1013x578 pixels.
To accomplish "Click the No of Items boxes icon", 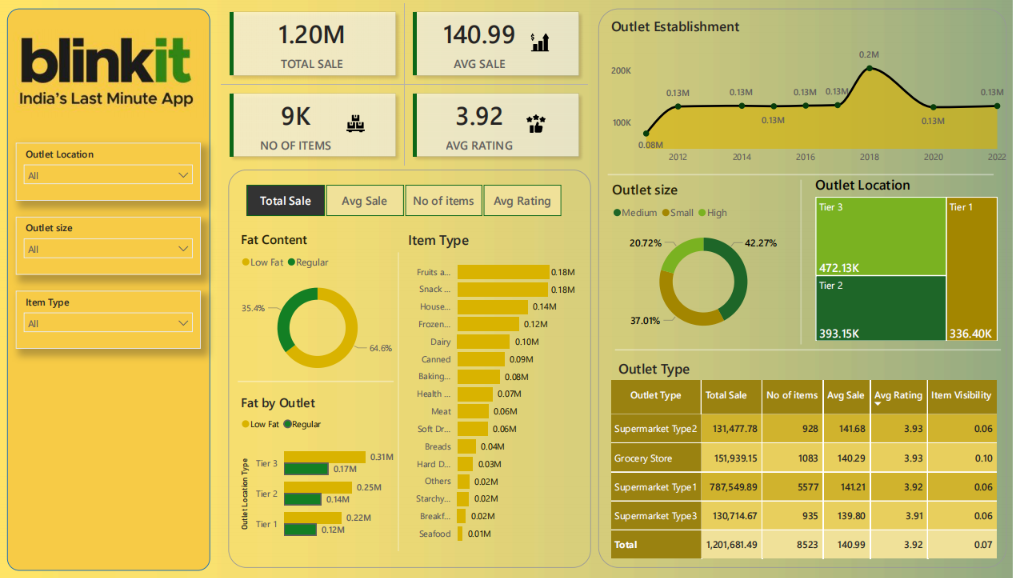I will (355, 123).
